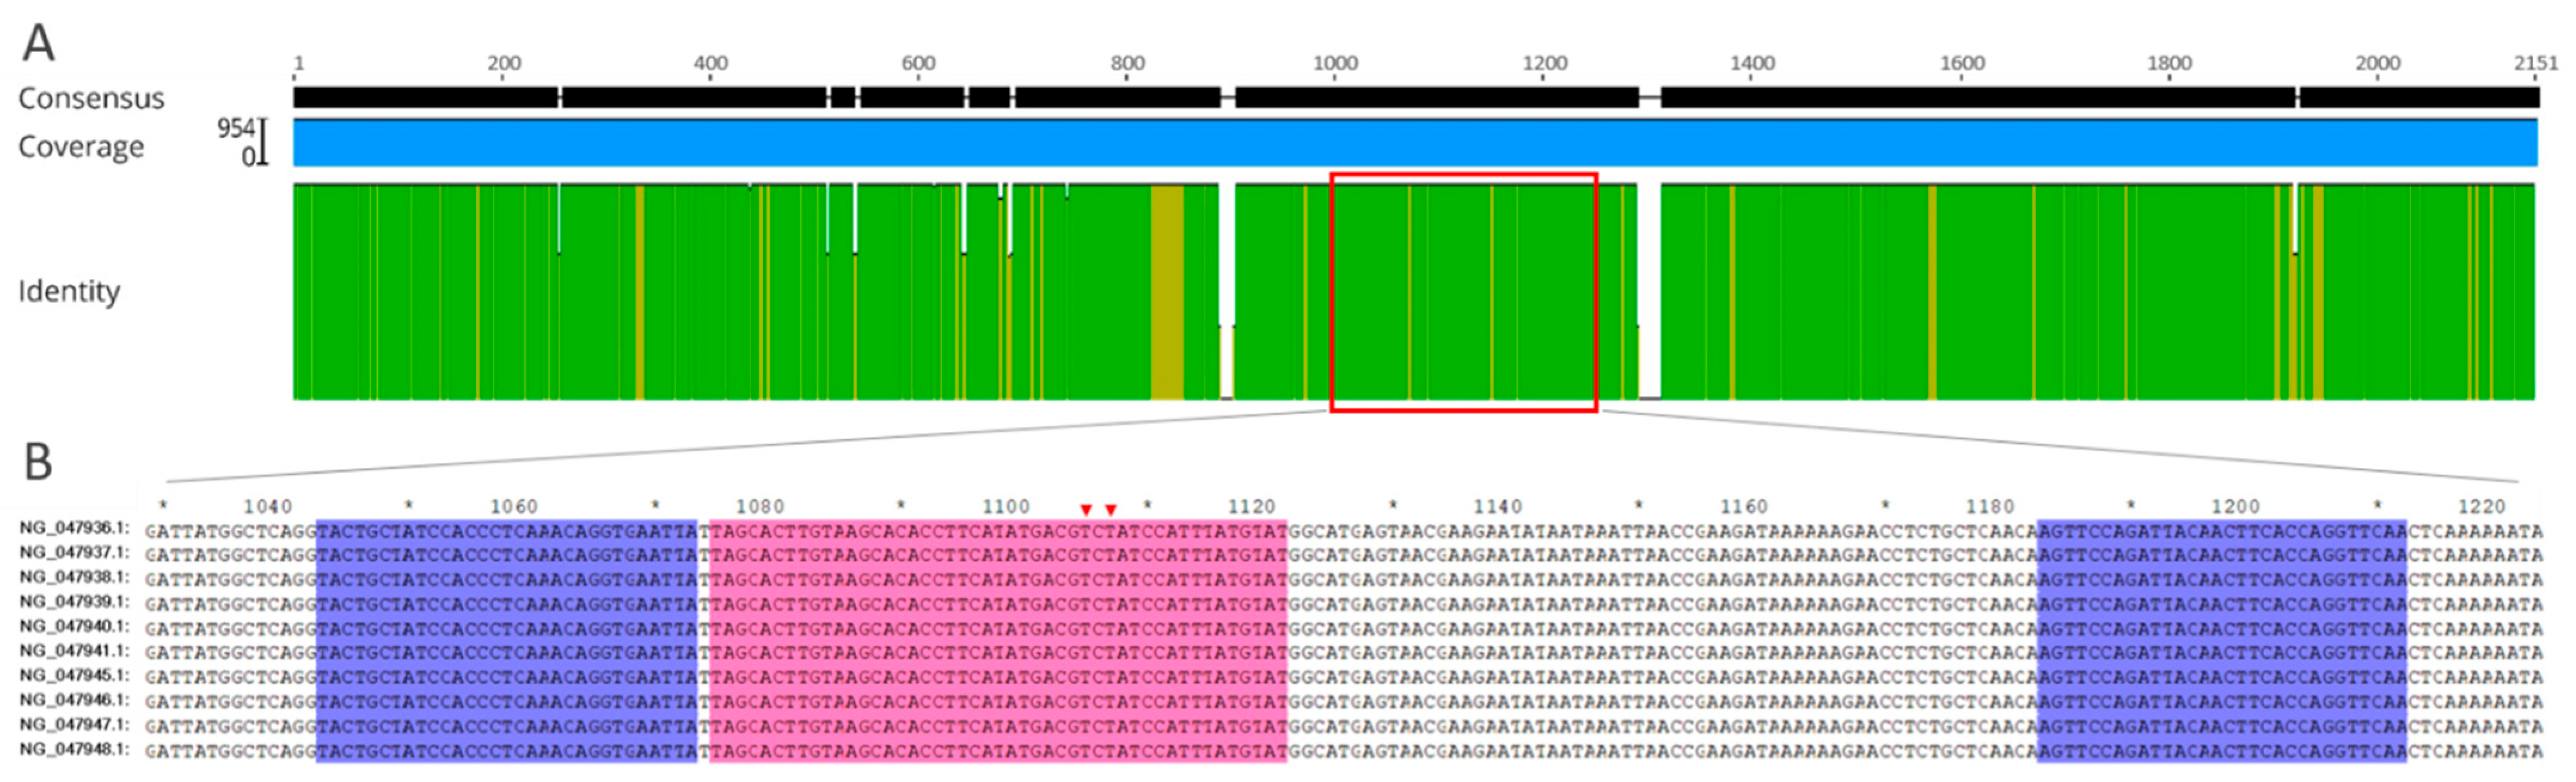Viewport: 2576px width, 782px height.
Task: Click the first red triangle marker
Action: [x=1086, y=510]
